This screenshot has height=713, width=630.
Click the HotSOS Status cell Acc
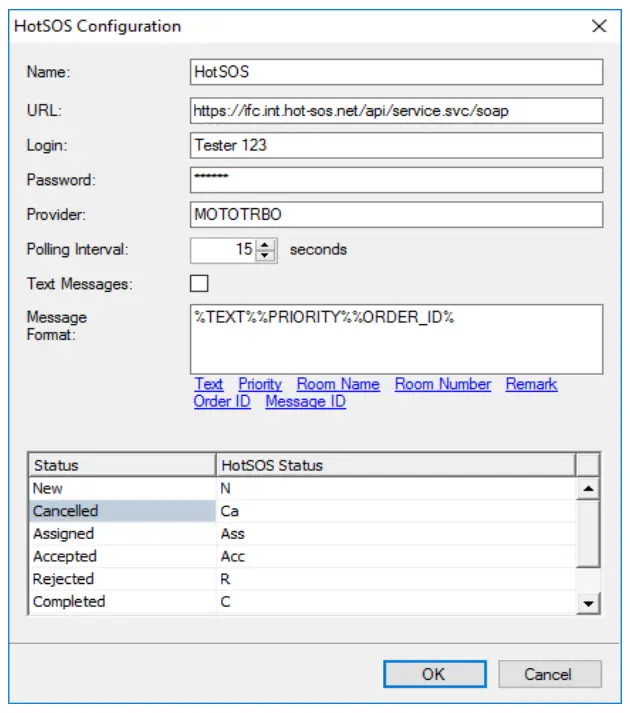(396, 557)
